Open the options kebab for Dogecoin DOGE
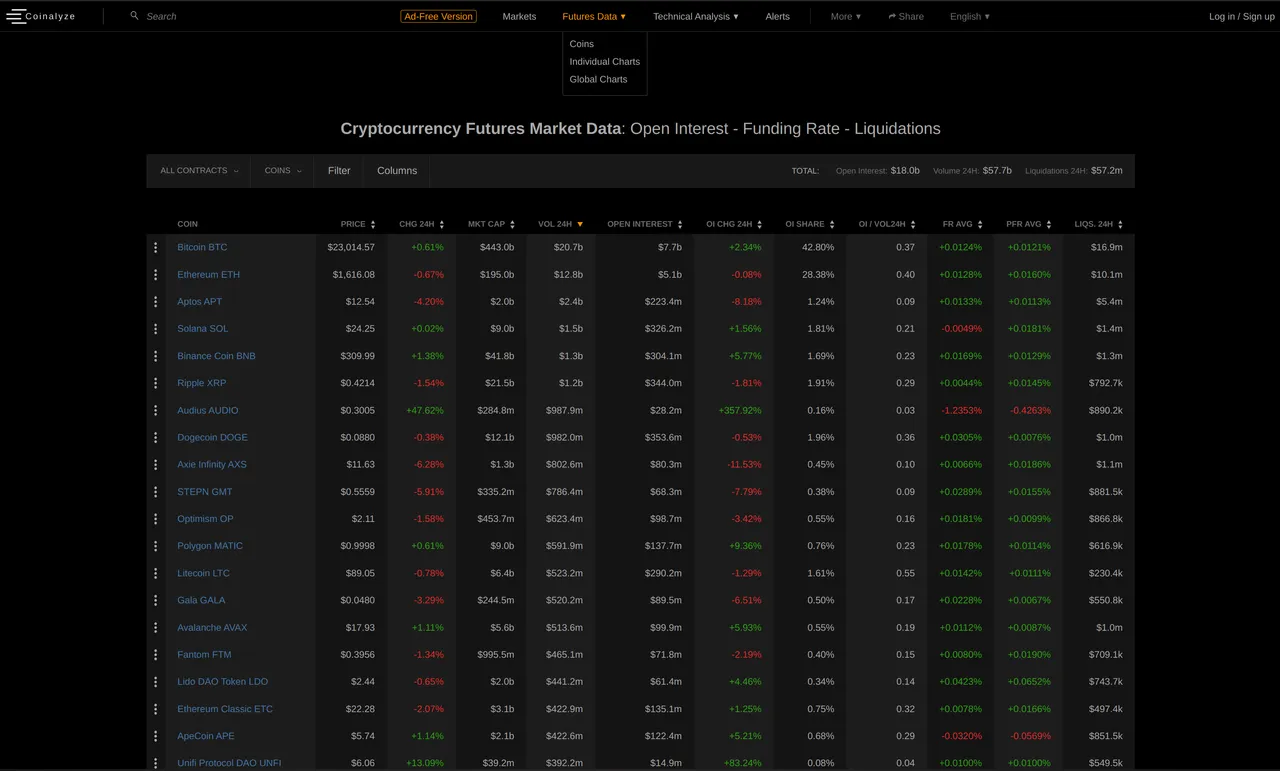 pyautogui.click(x=156, y=437)
